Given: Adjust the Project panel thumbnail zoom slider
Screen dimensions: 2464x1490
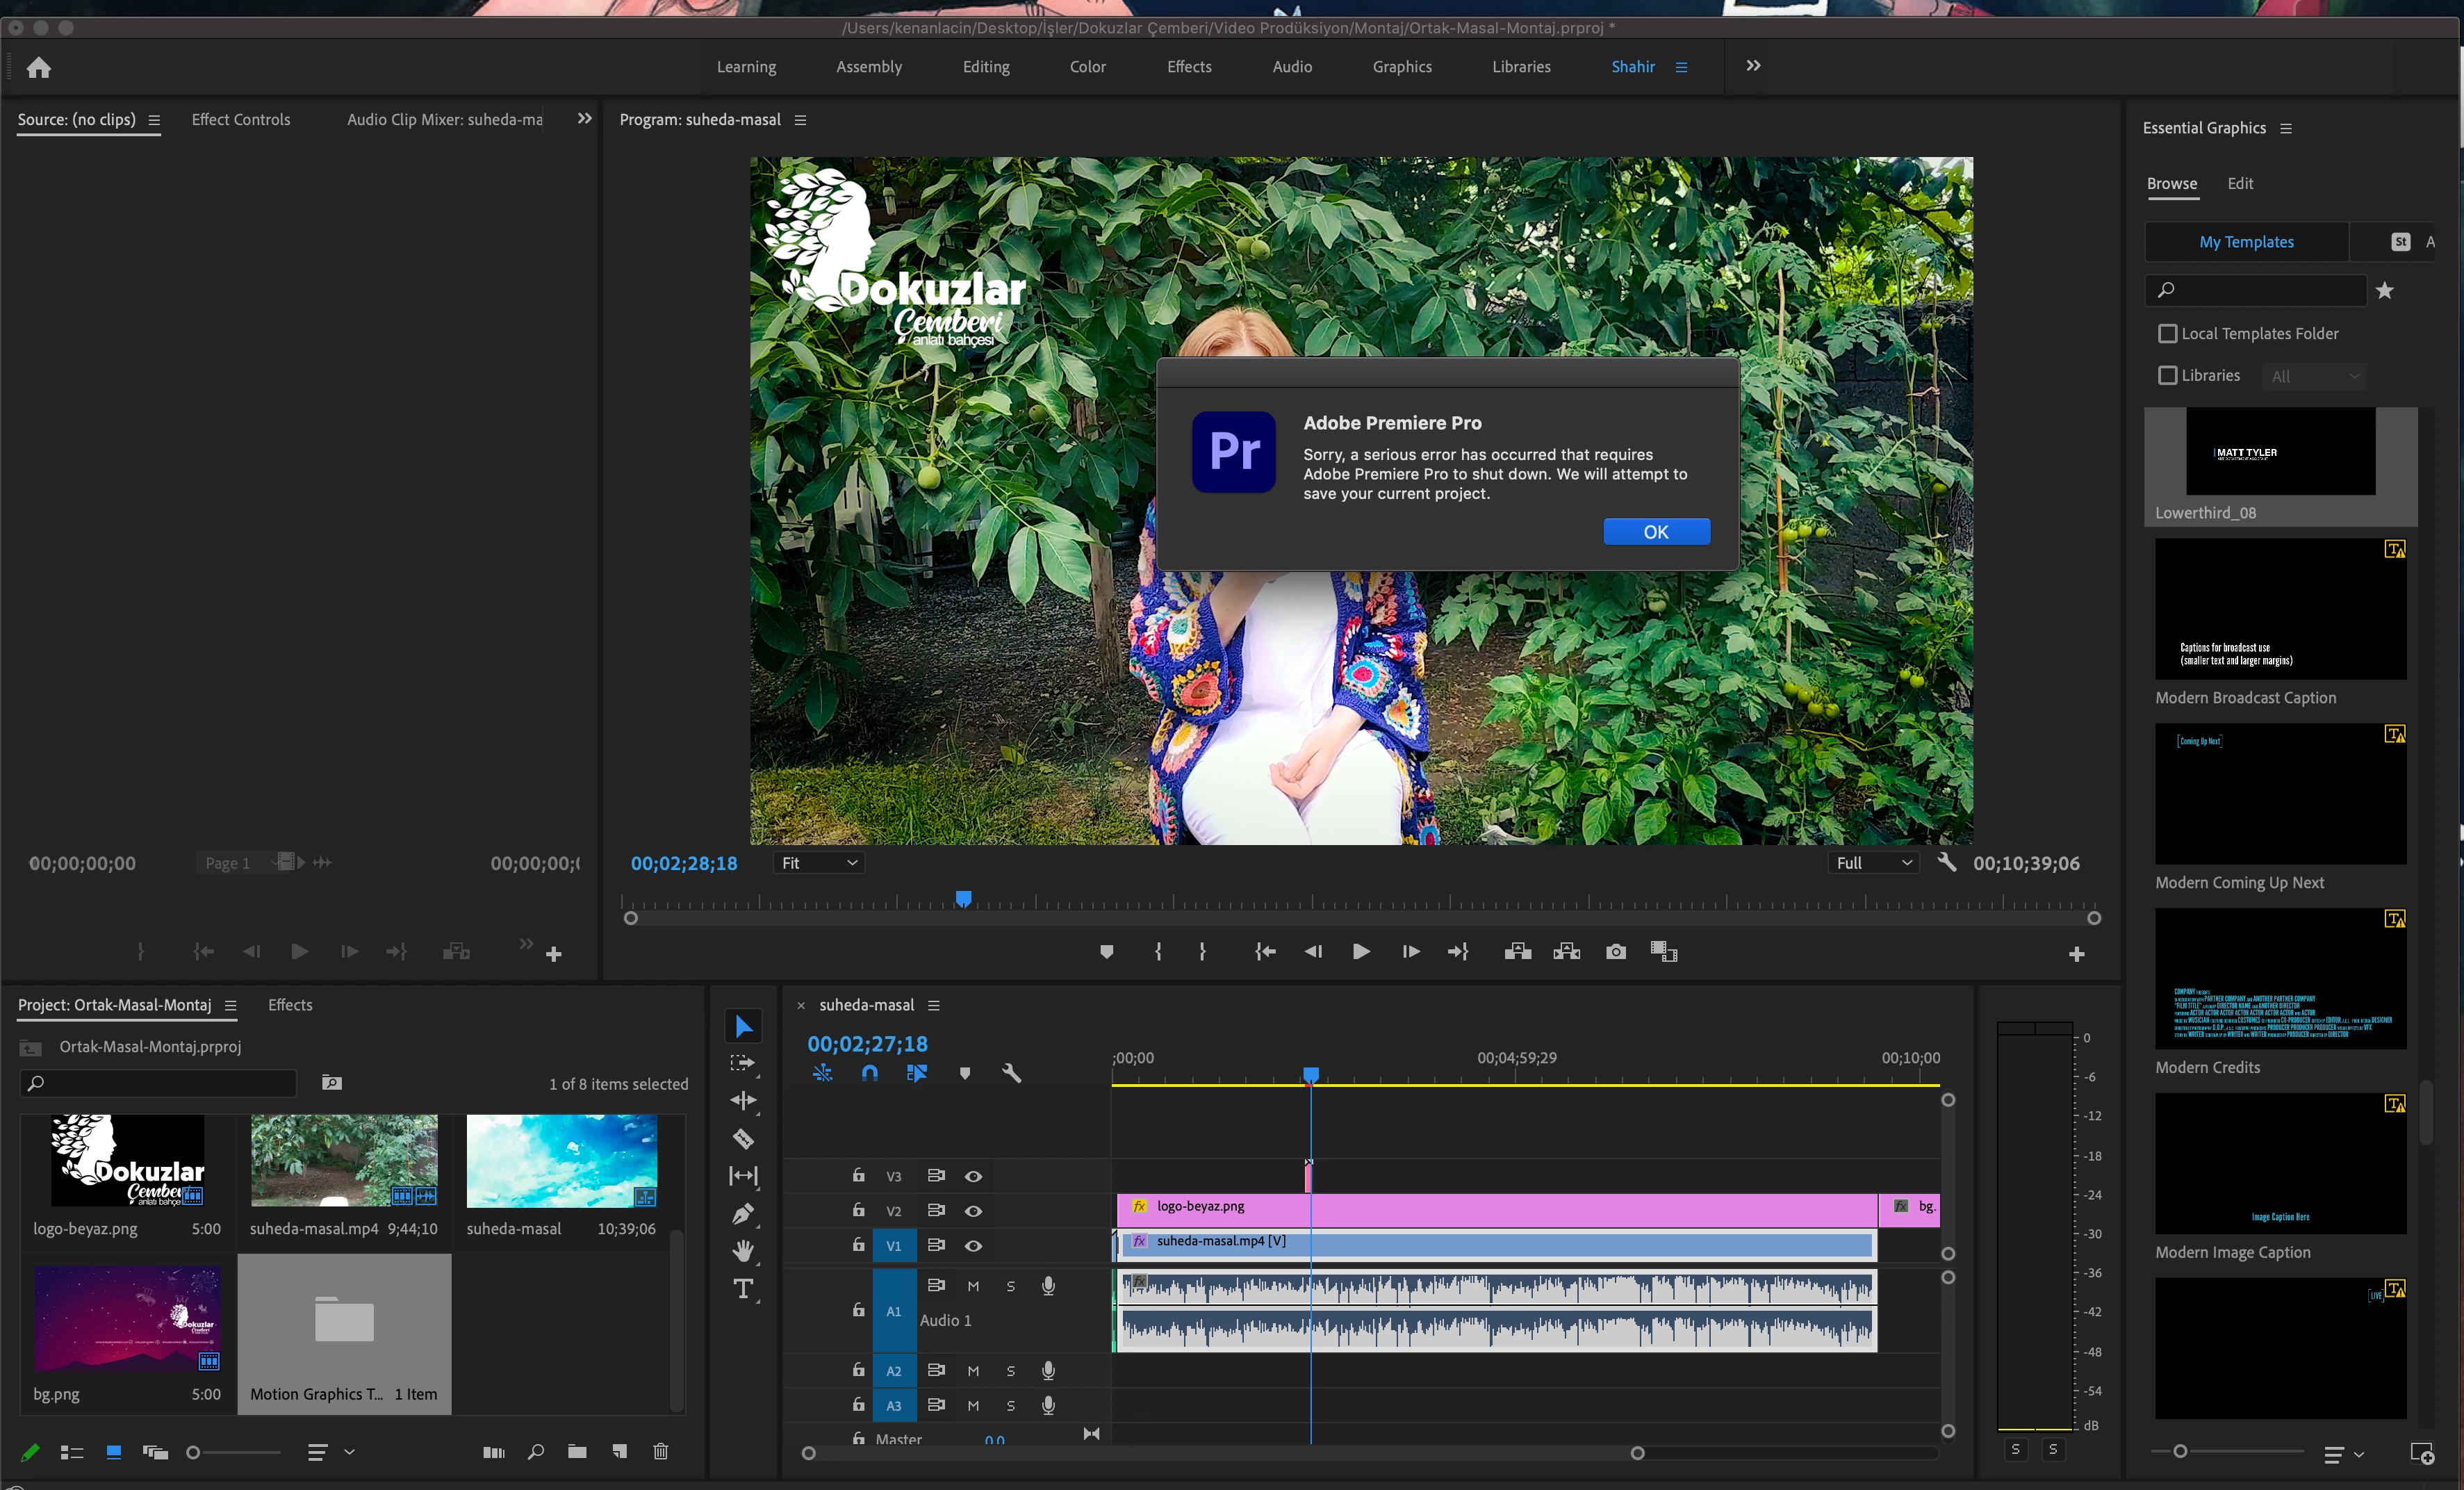Looking at the screenshot, I should point(194,1452).
